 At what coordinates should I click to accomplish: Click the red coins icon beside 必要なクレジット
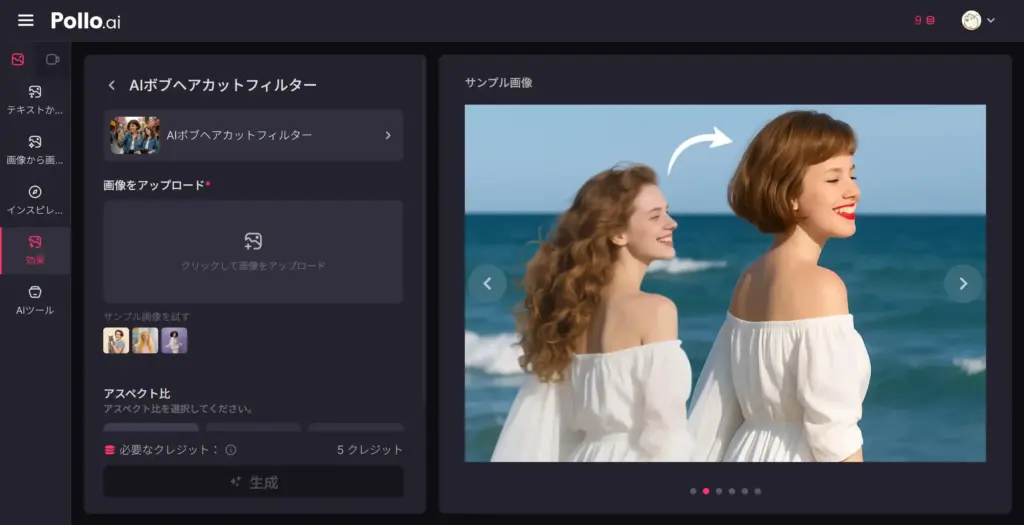coord(110,450)
